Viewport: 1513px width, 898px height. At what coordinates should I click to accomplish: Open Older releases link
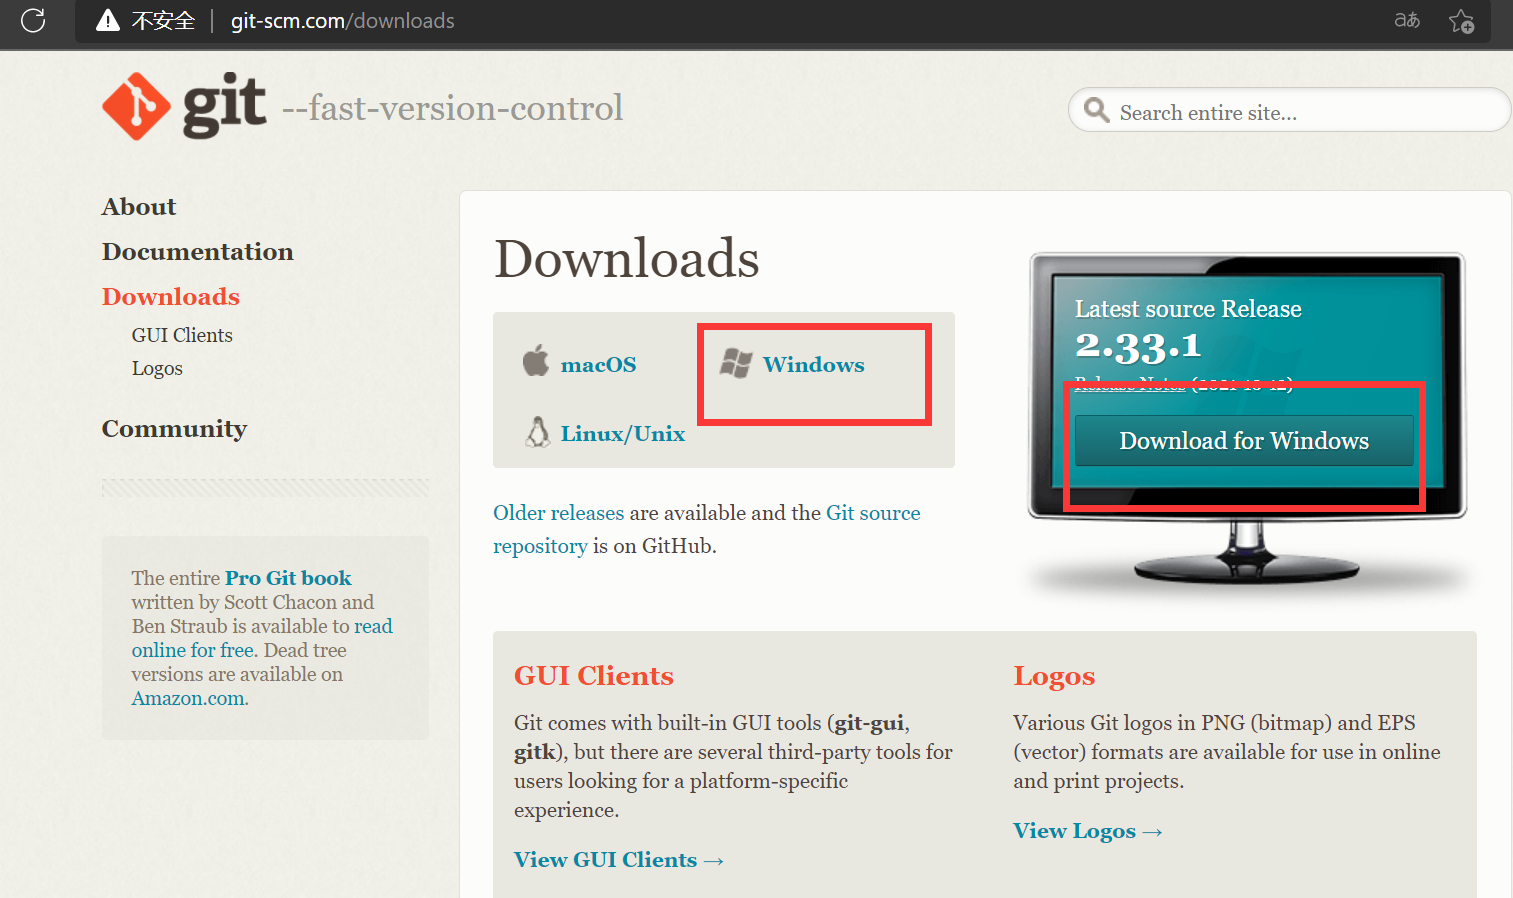pyautogui.click(x=558, y=513)
